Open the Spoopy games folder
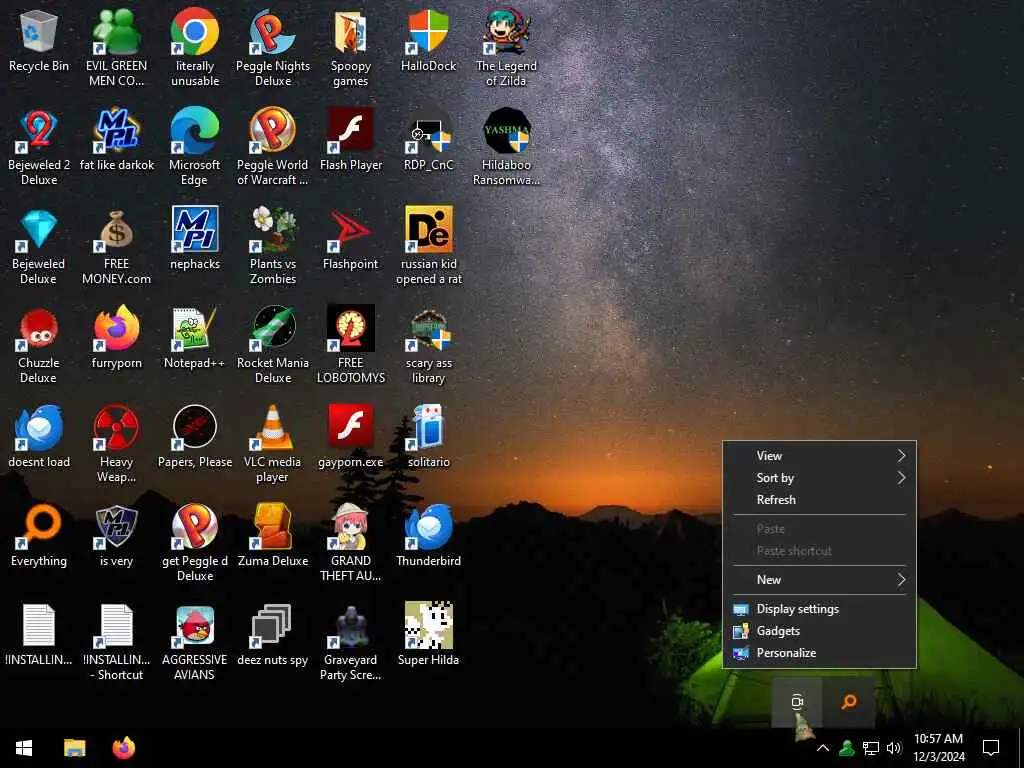Viewport: 1024px width, 768px height. point(351,48)
